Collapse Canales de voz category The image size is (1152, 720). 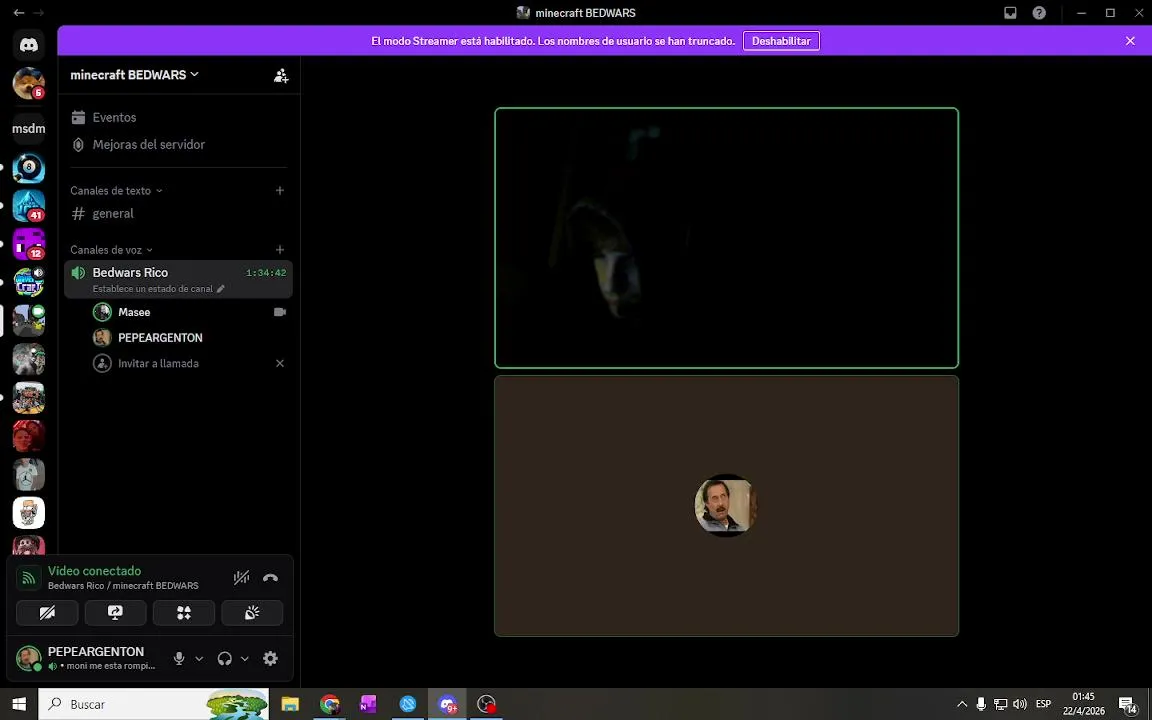[112, 250]
